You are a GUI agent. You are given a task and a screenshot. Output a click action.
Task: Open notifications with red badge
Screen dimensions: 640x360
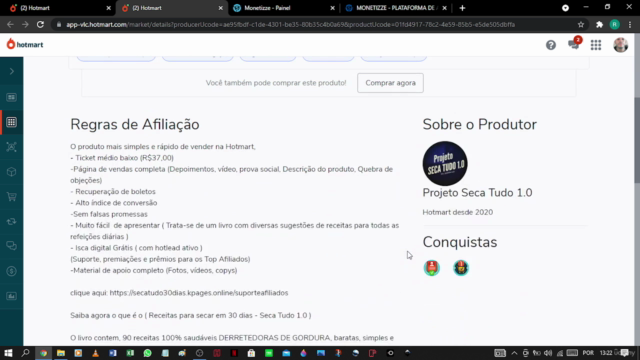[574, 44]
